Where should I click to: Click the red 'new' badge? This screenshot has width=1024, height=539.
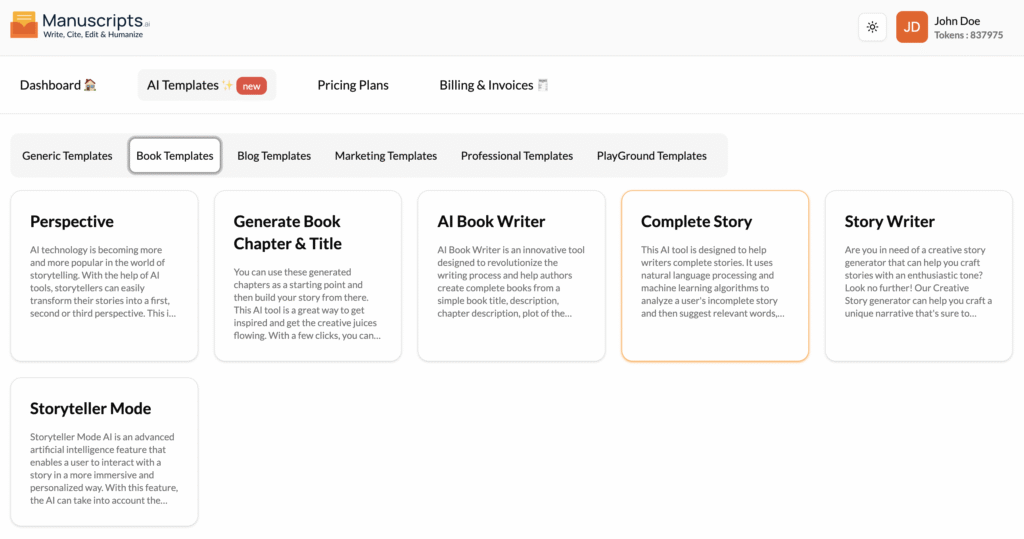pyautogui.click(x=251, y=86)
